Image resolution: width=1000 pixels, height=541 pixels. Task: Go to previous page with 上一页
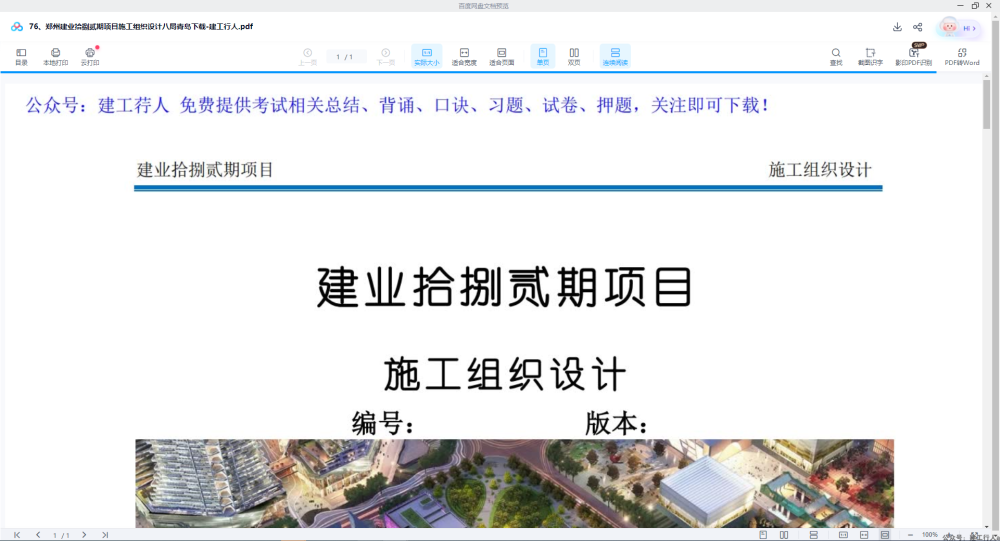pyautogui.click(x=307, y=56)
